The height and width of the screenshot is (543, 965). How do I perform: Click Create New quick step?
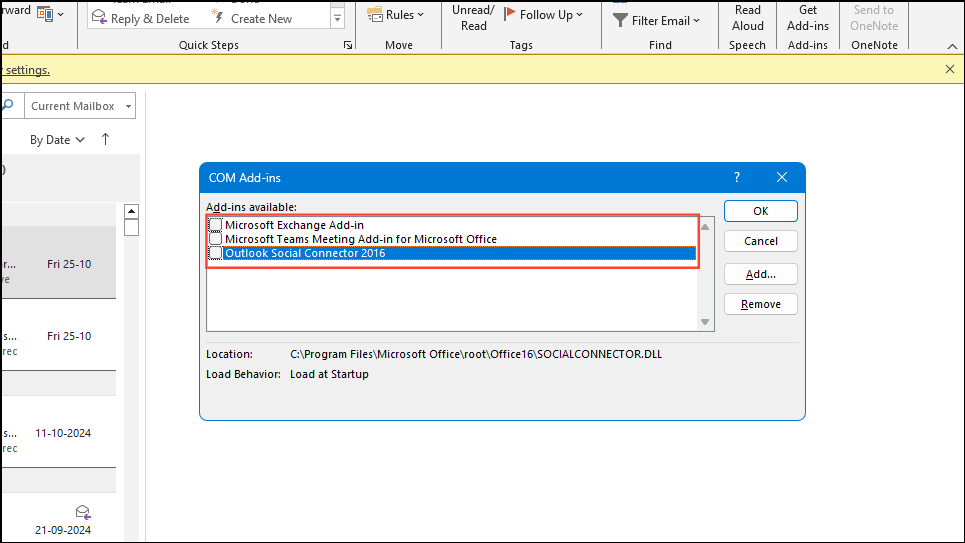[x=252, y=18]
